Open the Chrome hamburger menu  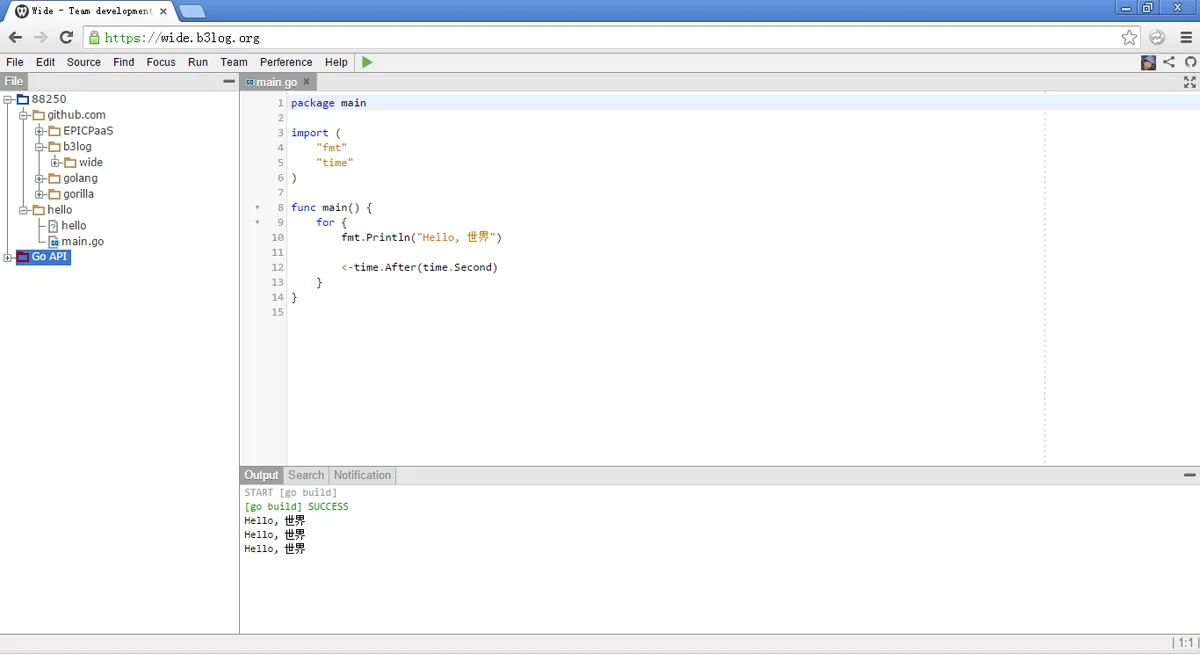tap(1187, 37)
